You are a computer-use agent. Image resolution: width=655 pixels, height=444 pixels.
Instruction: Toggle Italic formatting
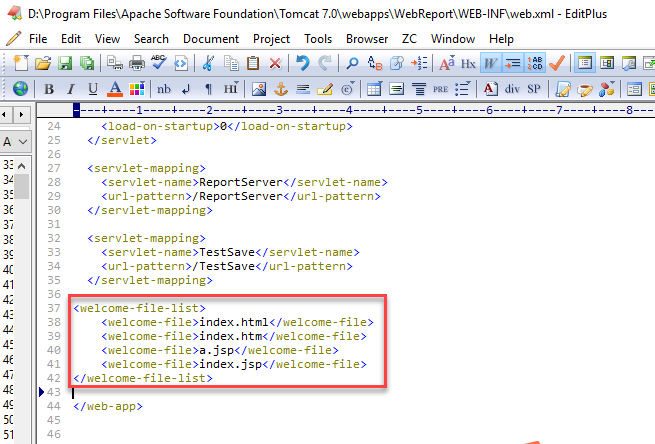[x=71, y=89]
